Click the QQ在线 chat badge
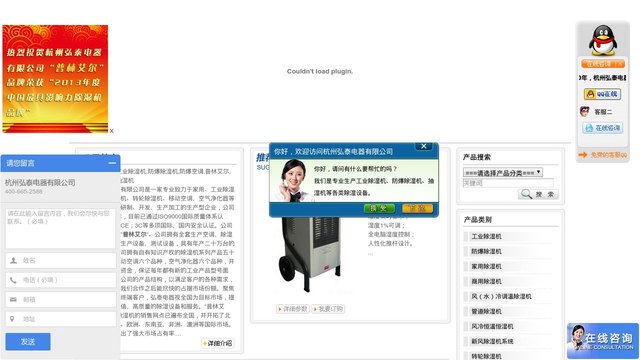 tap(602, 94)
